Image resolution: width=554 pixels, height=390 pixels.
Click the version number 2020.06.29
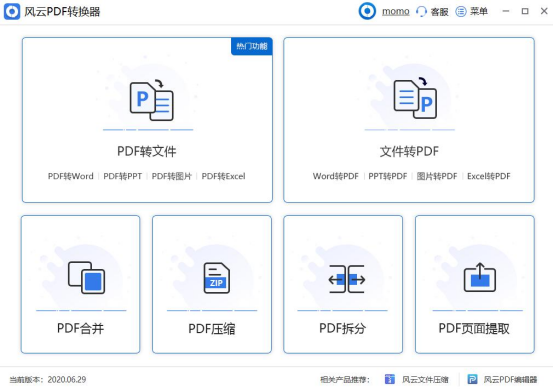[x=67, y=379]
